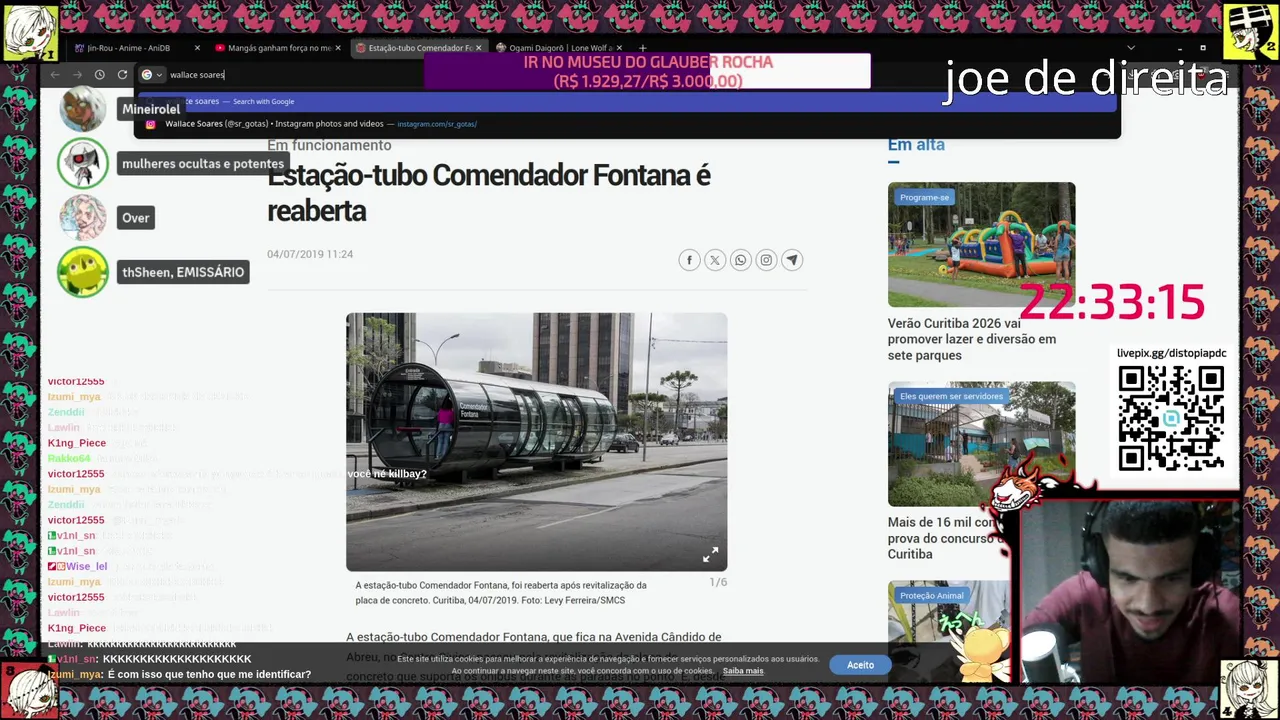1280x720 pixels.
Task: Click the Instagram share icon in article
Action: (766, 260)
